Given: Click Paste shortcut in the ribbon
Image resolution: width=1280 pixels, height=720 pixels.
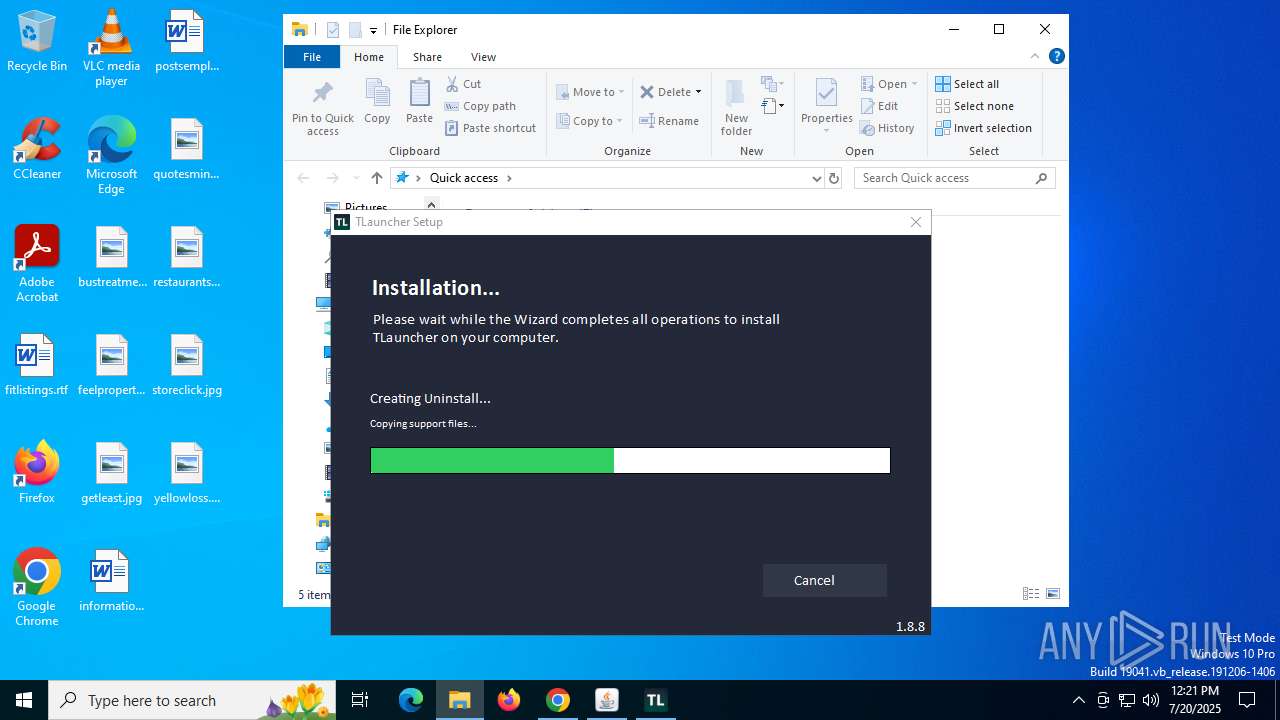Looking at the screenshot, I should click(x=490, y=128).
